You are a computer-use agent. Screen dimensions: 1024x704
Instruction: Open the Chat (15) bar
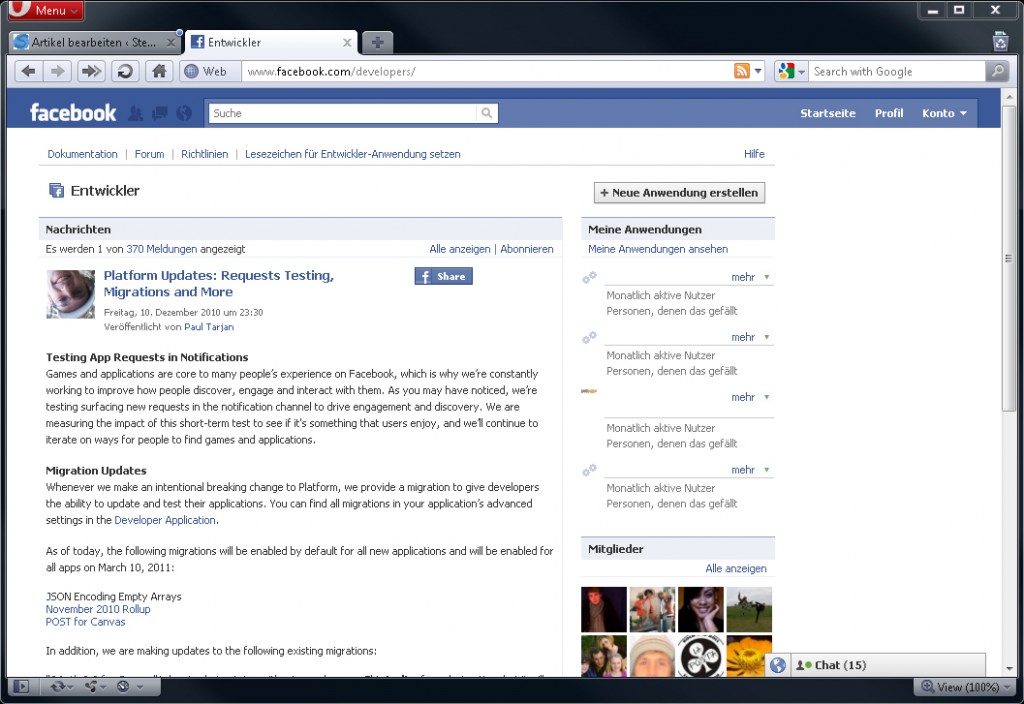[x=888, y=665]
